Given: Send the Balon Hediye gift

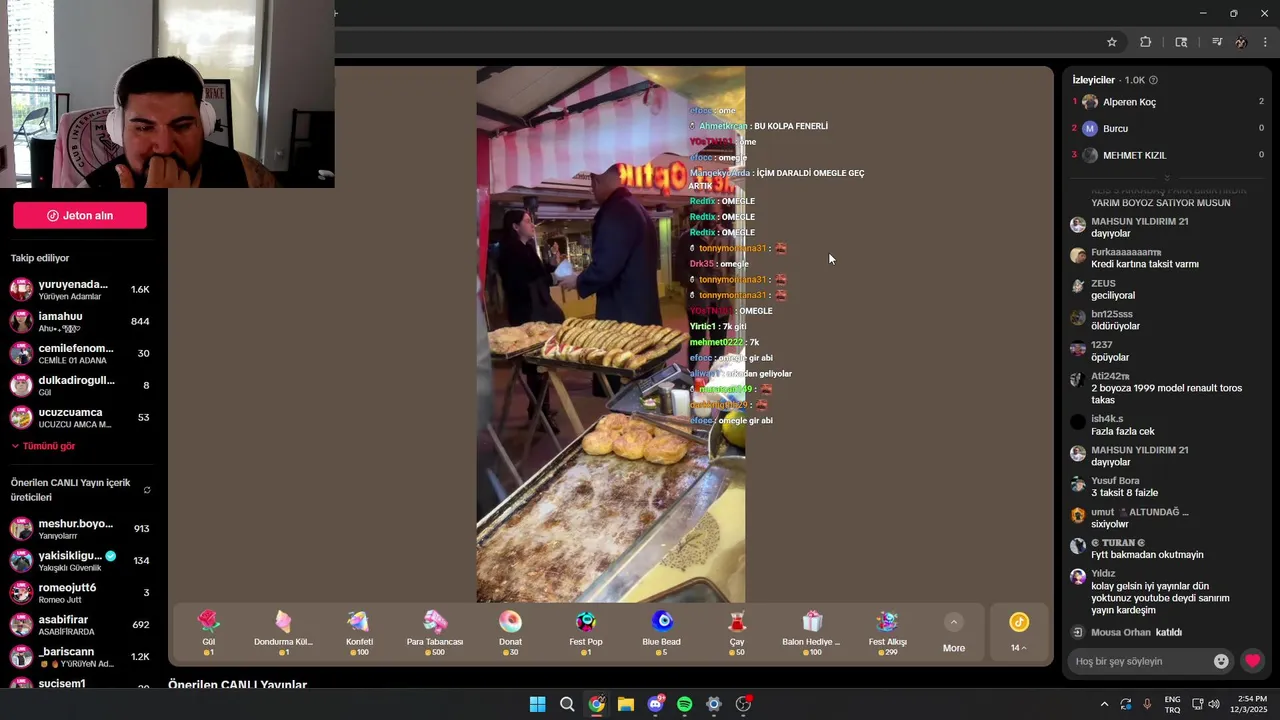Looking at the screenshot, I should [811, 633].
